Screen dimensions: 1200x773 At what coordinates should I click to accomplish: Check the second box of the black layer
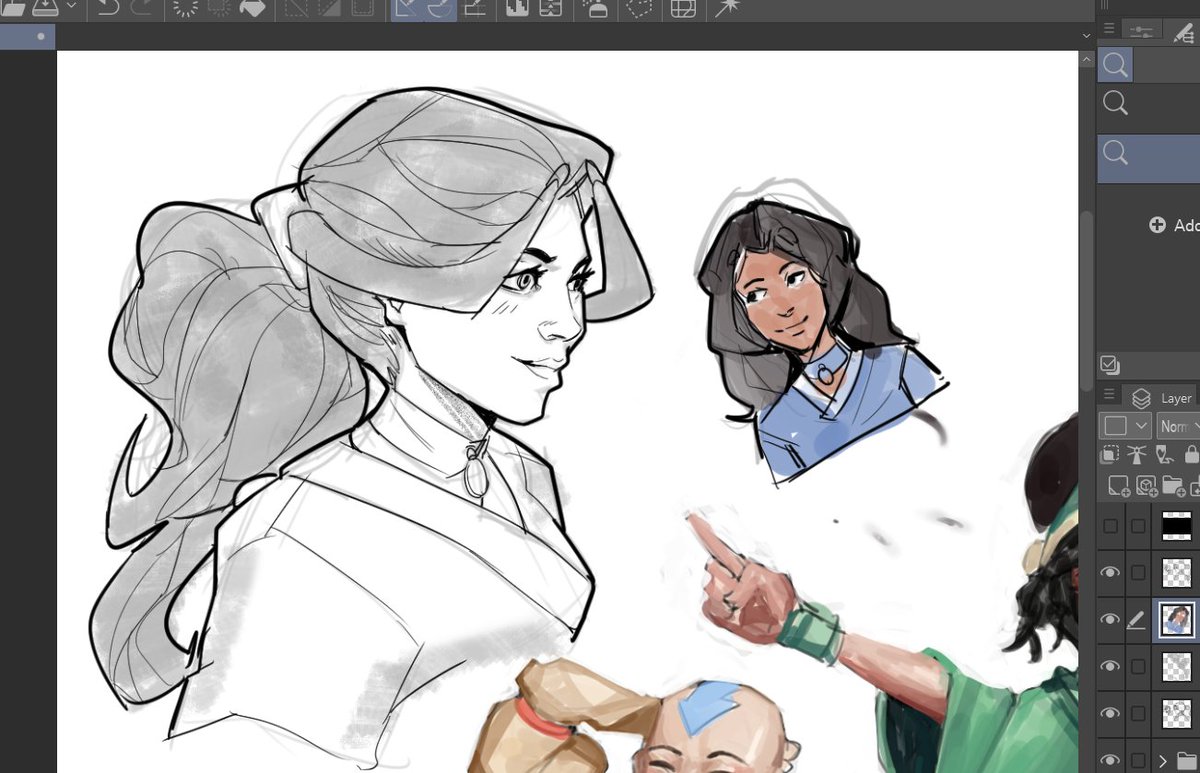pos(1137,526)
